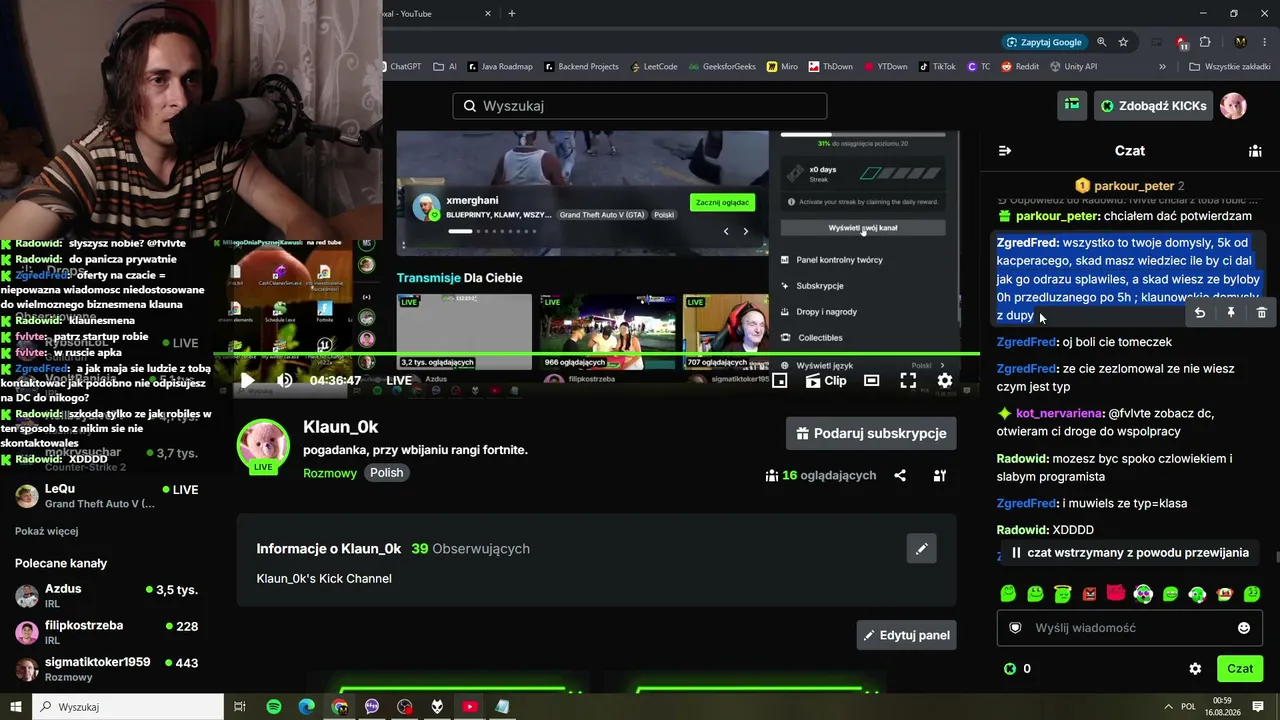Open the browser extensions puzzle icon
Viewport: 1280px width, 720px height.
click(1205, 42)
